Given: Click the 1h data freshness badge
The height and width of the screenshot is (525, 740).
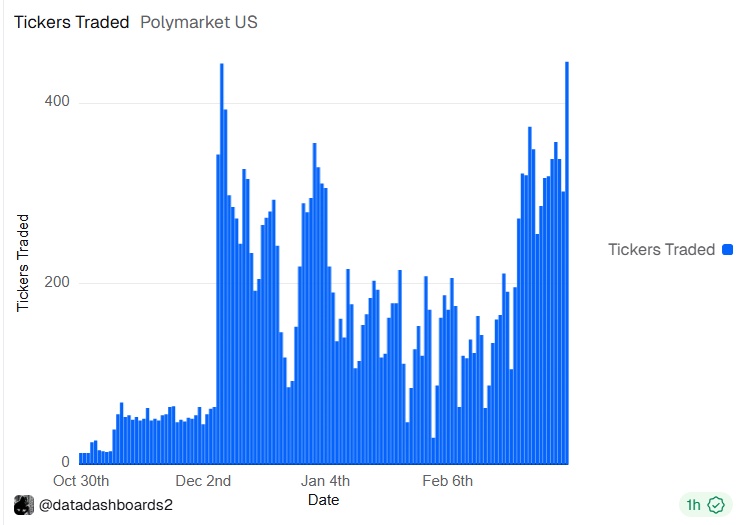Looking at the screenshot, I should pos(693,505).
